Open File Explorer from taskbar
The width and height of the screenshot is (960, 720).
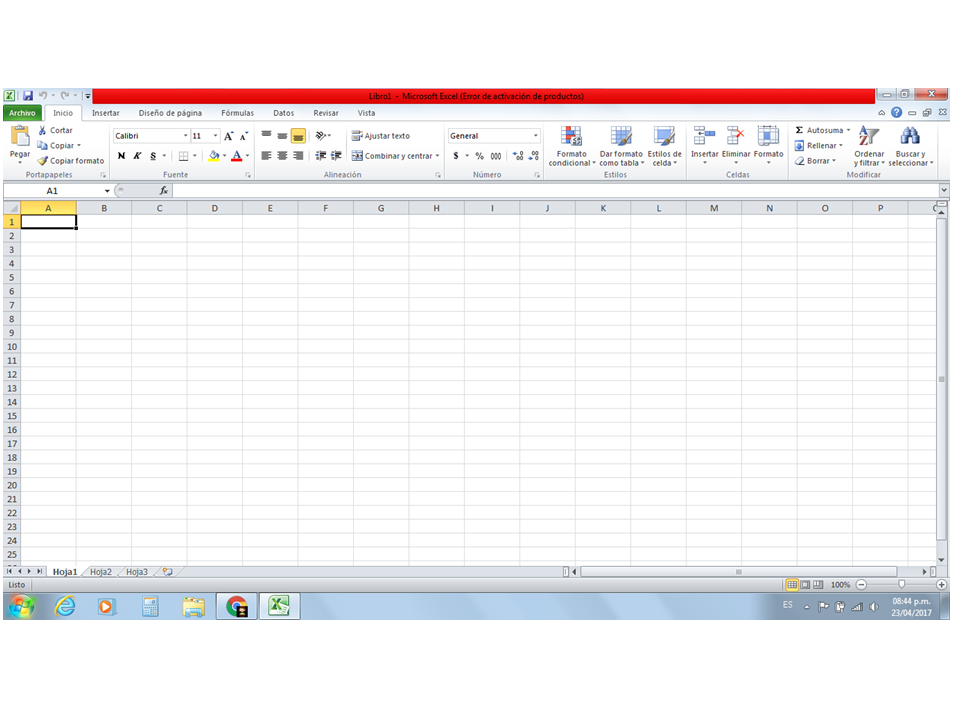(x=193, y=607)
